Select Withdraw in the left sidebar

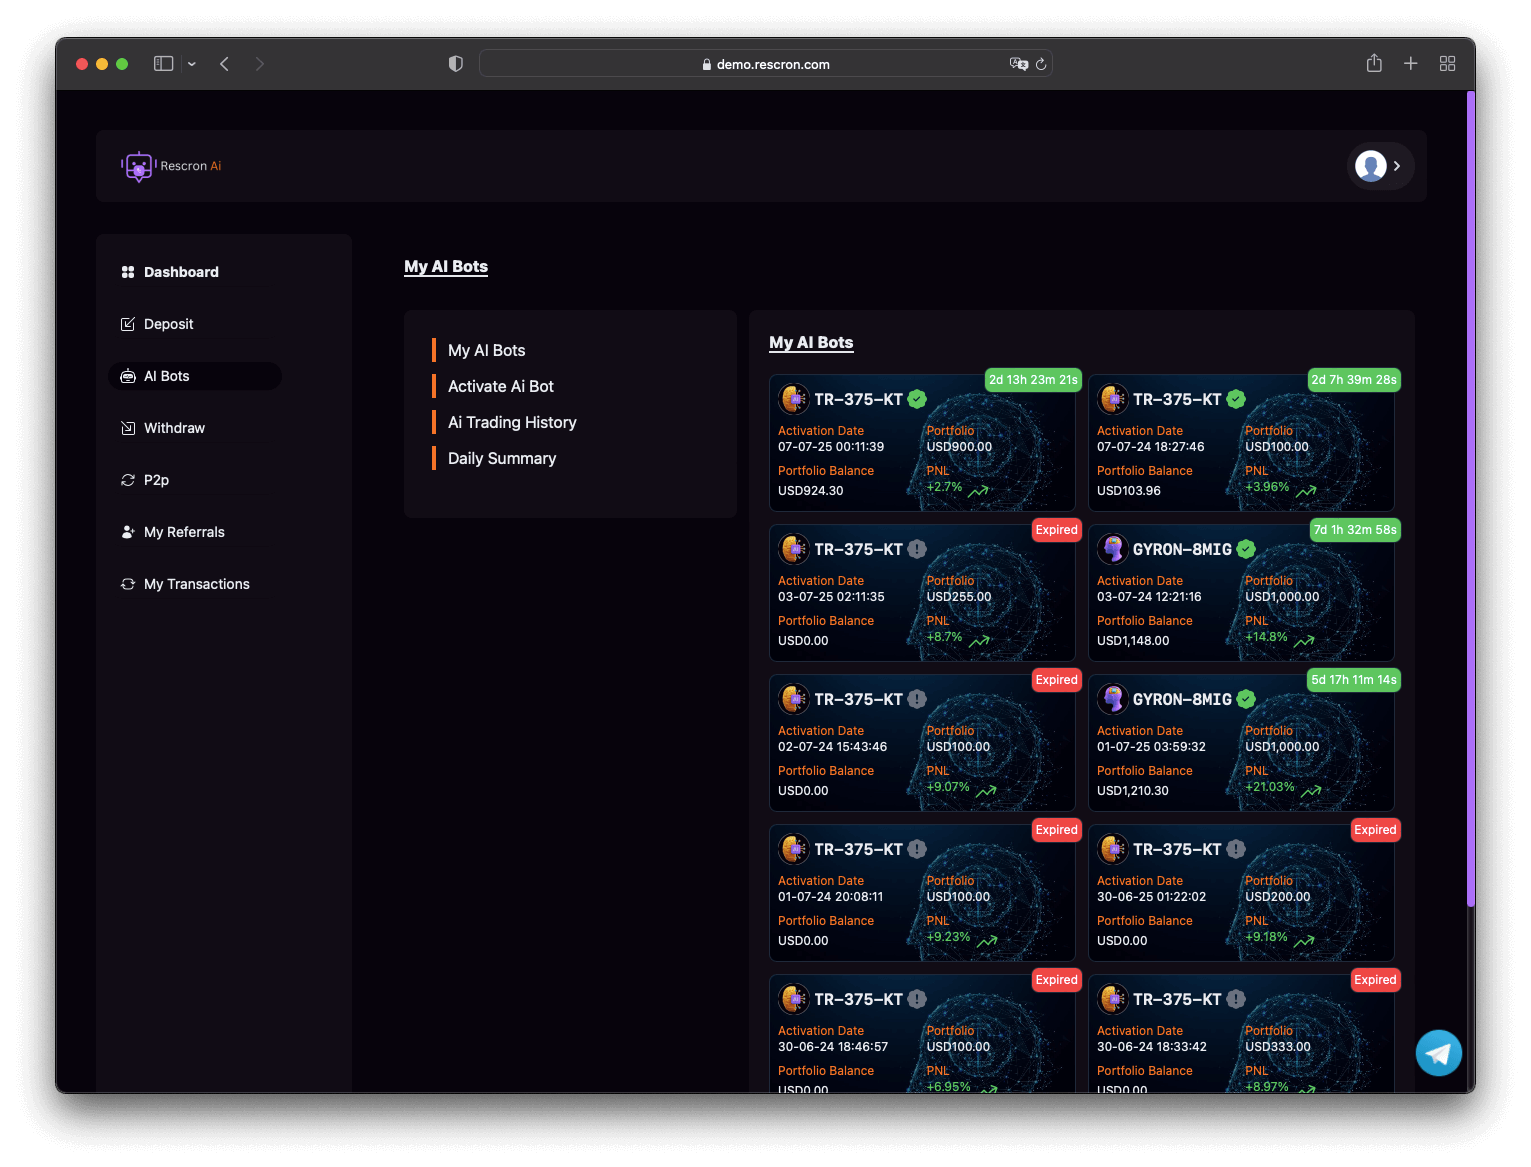tap(174, 428)
